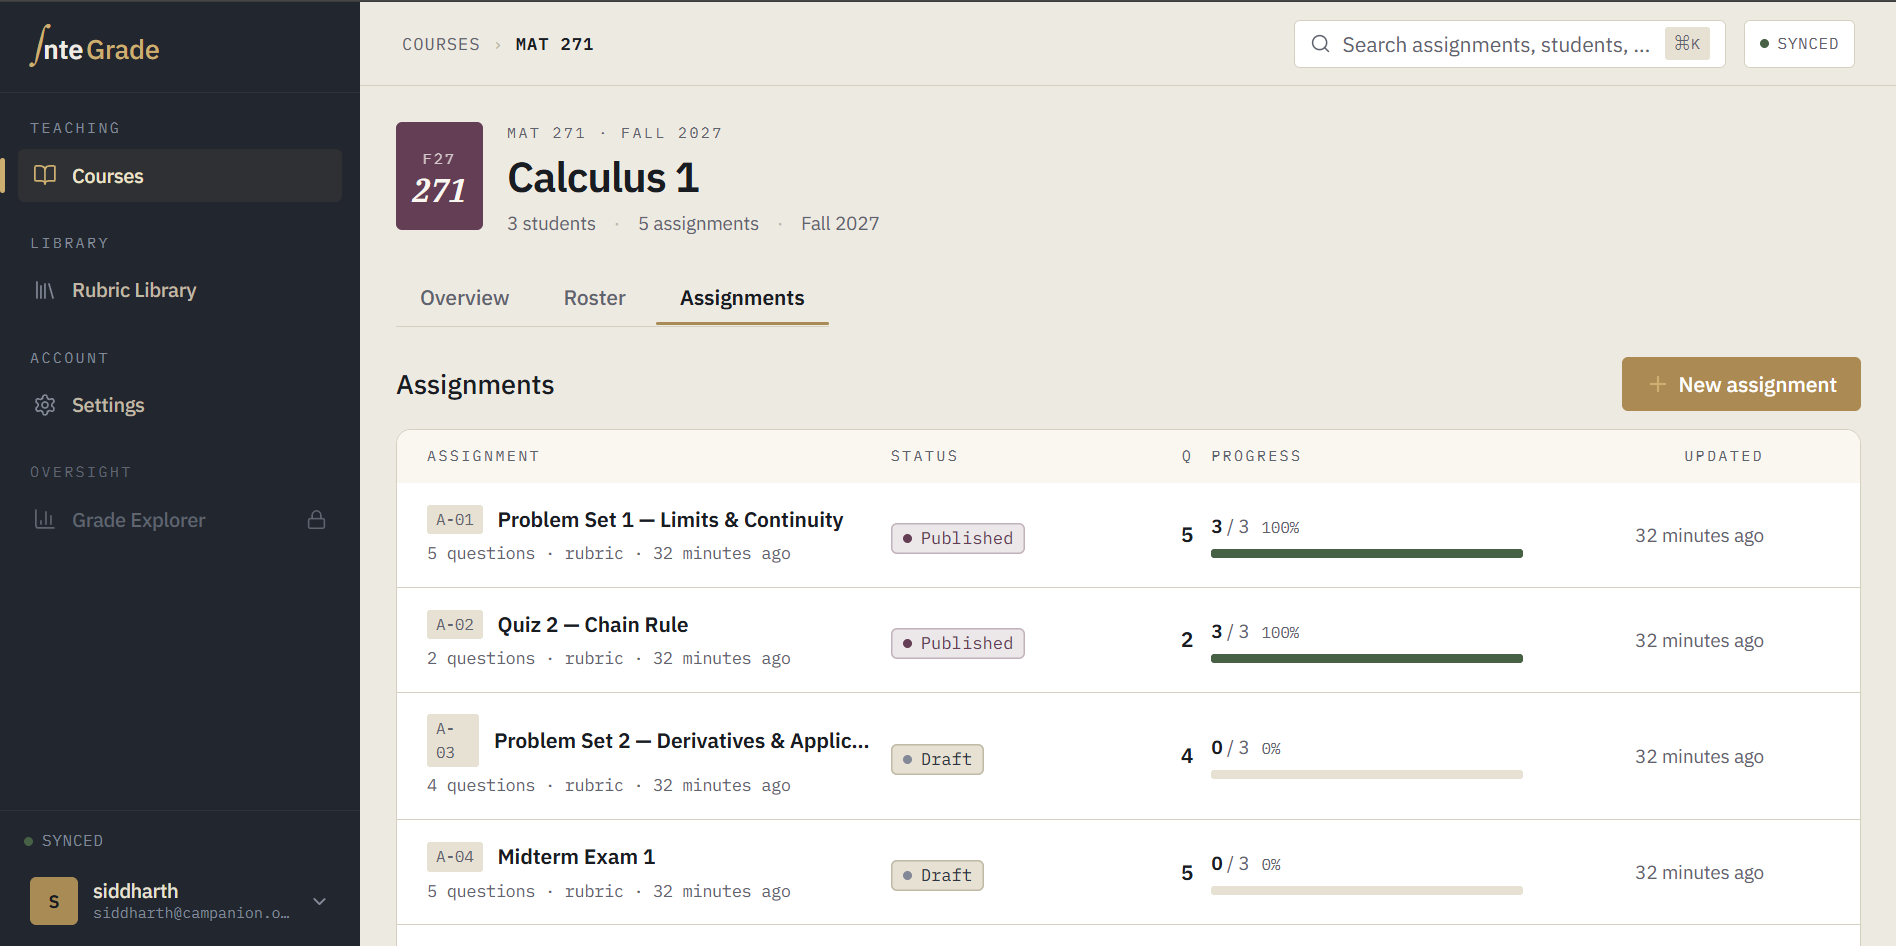Click progress bar for Midterm Exam 1
Screen dimensions: 1896x946
click(x=1366, y=890)
